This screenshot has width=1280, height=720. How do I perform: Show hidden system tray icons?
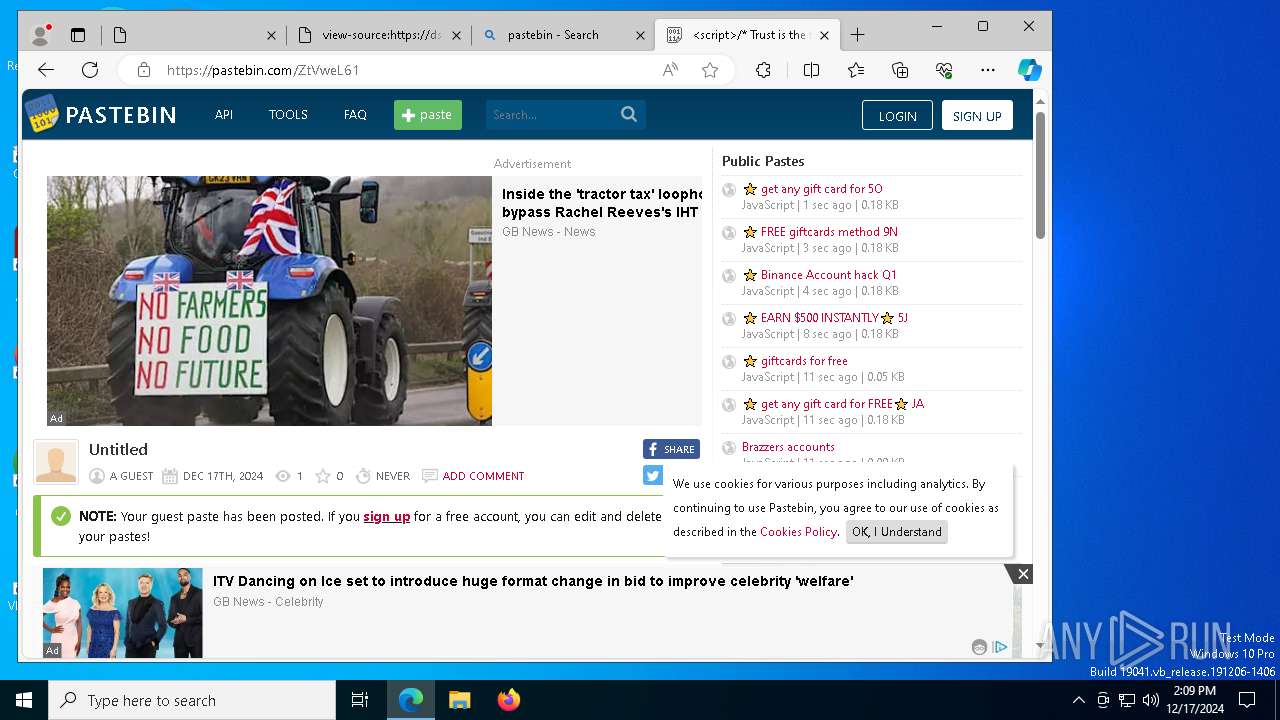click(1078, 700)
